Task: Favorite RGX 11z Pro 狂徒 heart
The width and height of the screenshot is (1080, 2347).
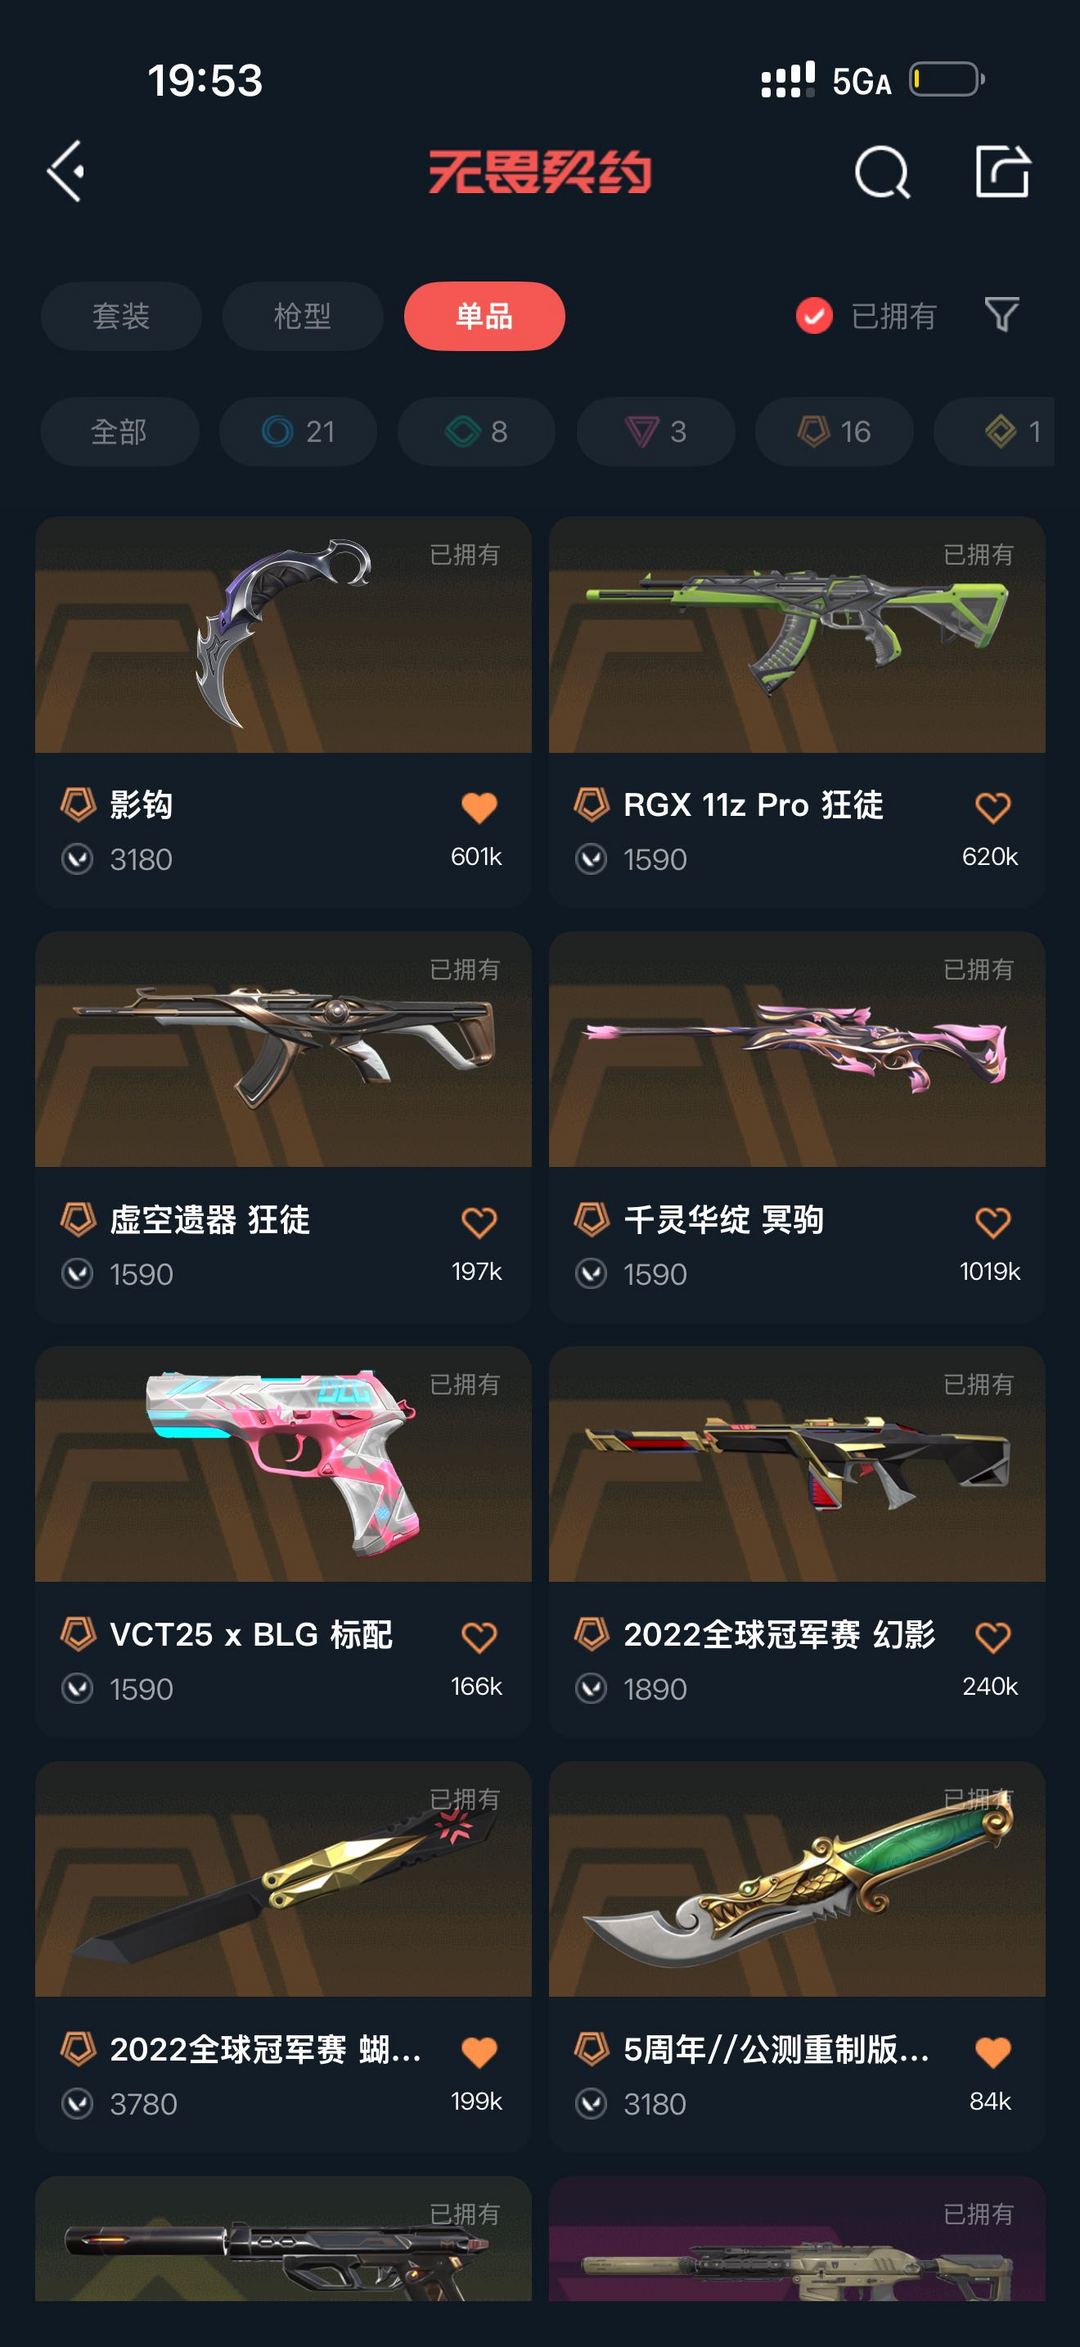Action: pyautogui.click(x=993, y=807)
